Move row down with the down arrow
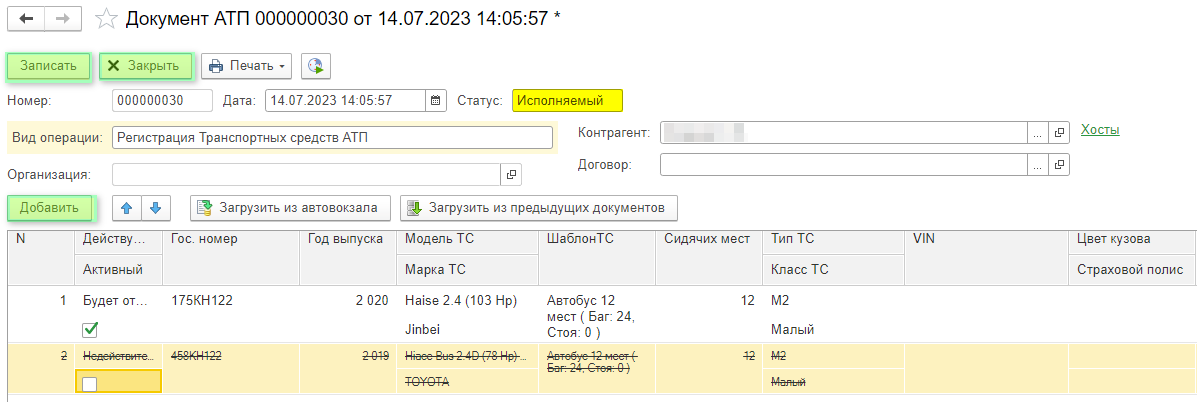The image size is (1197, 402). [x=155, y=208]
